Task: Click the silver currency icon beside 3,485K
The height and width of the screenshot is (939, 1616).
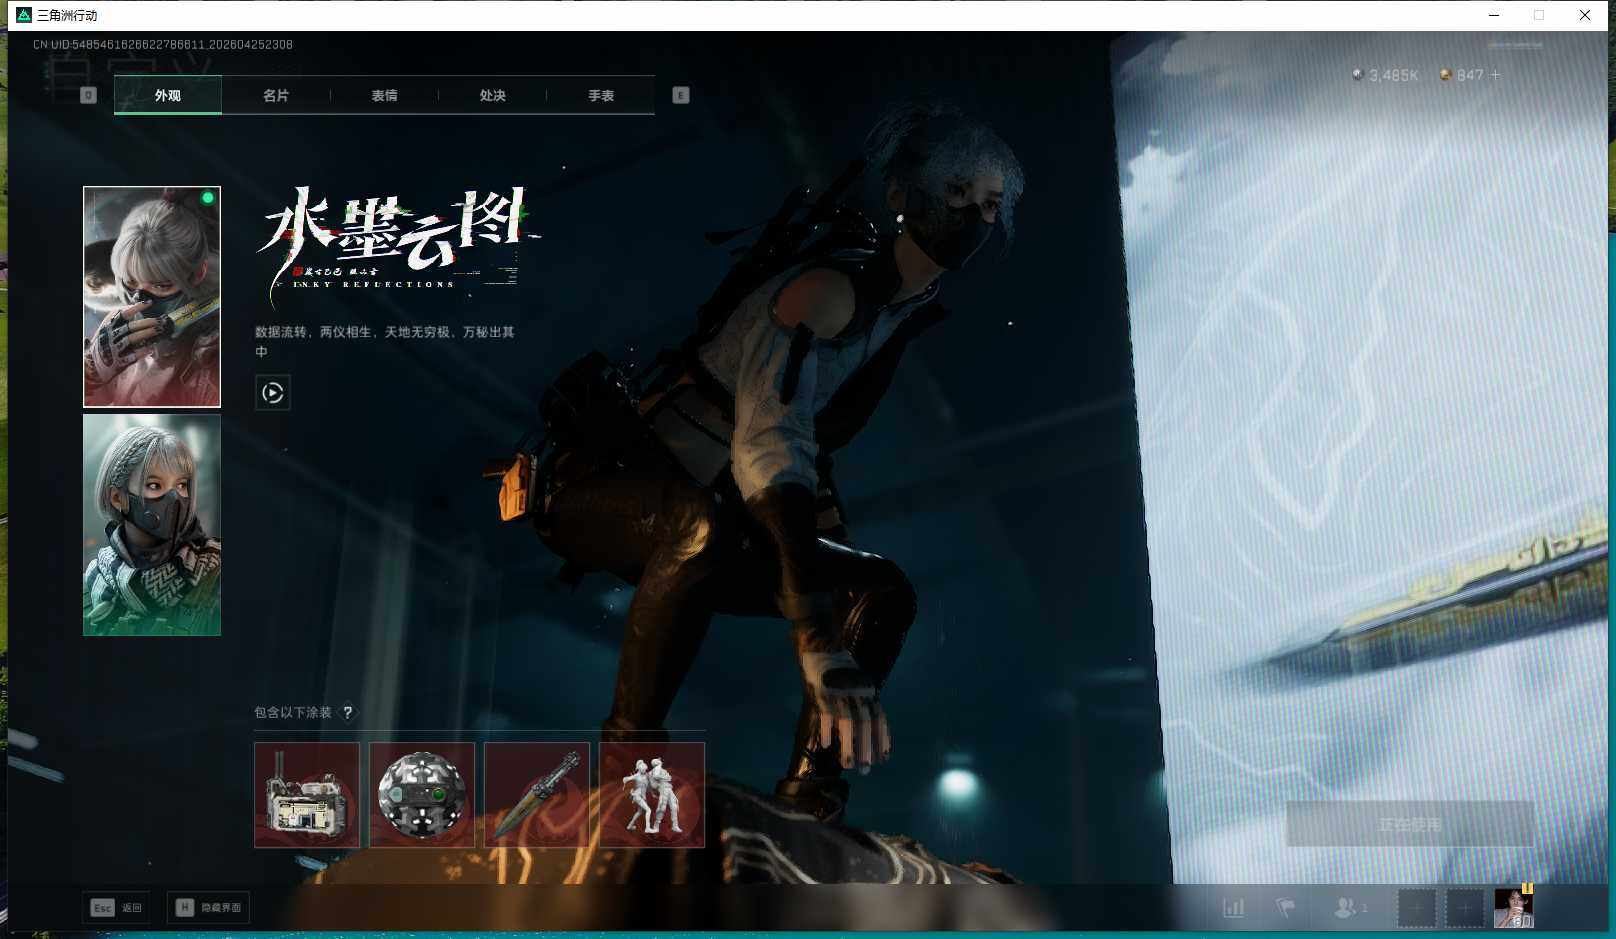Action: 1358,75
